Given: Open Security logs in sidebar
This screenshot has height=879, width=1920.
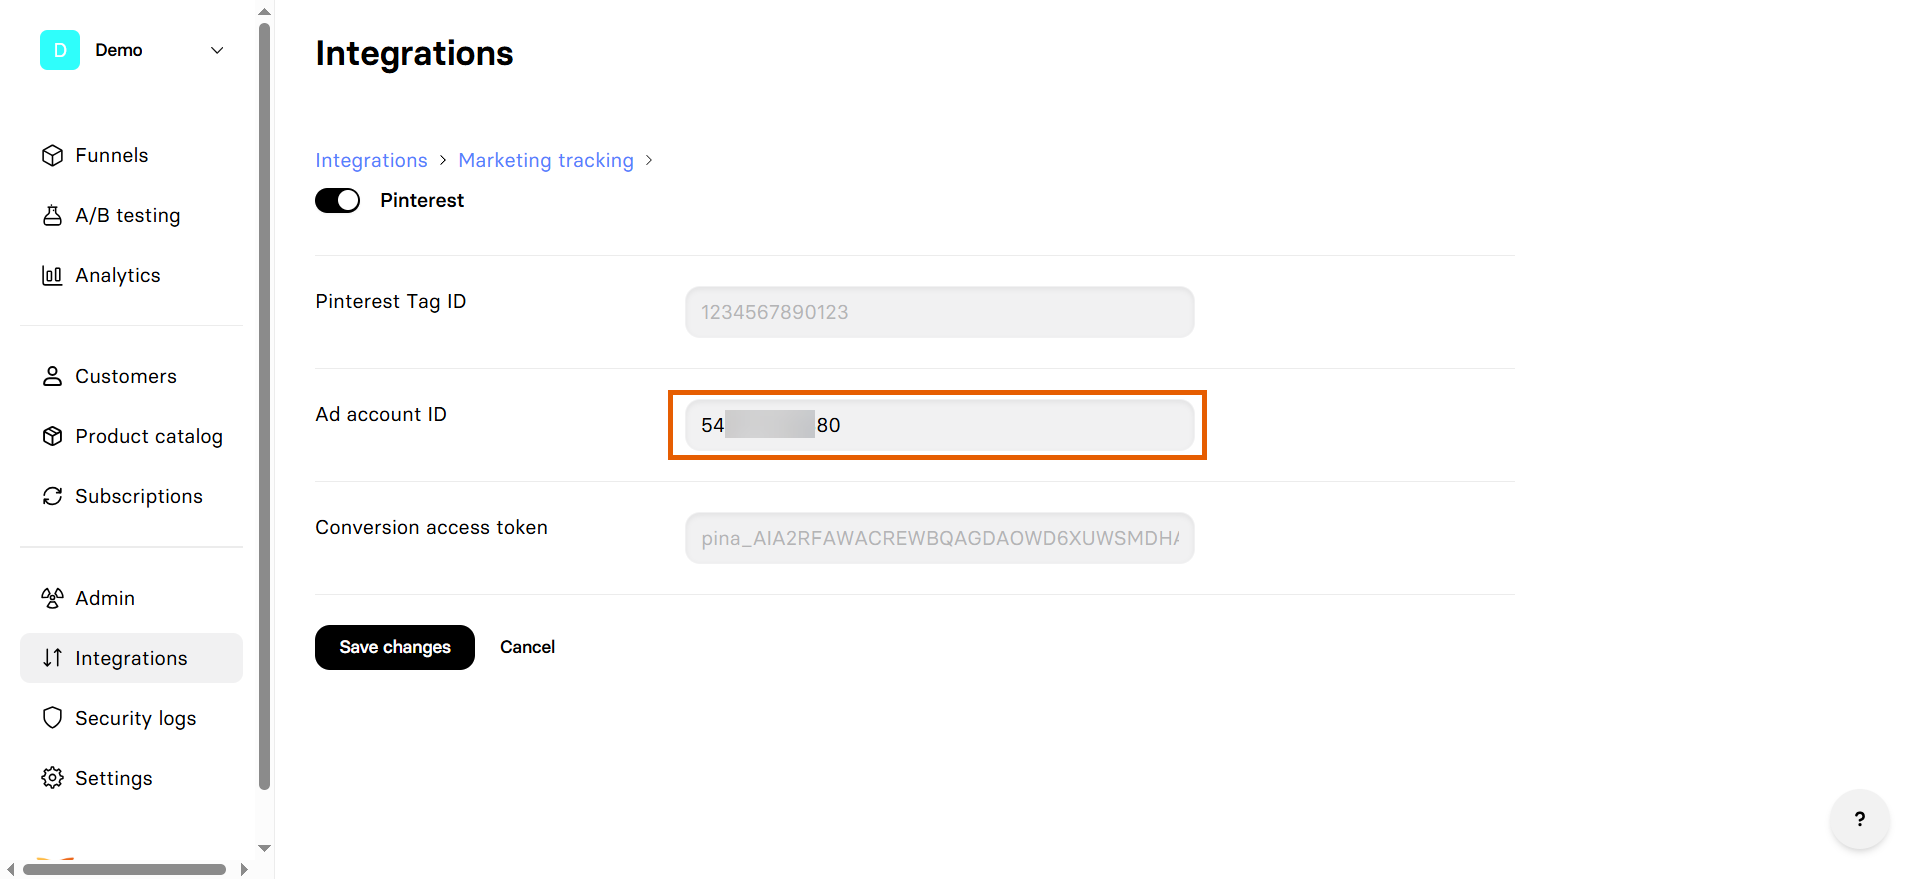Looking at the screenshot, I should pos(131,718).
